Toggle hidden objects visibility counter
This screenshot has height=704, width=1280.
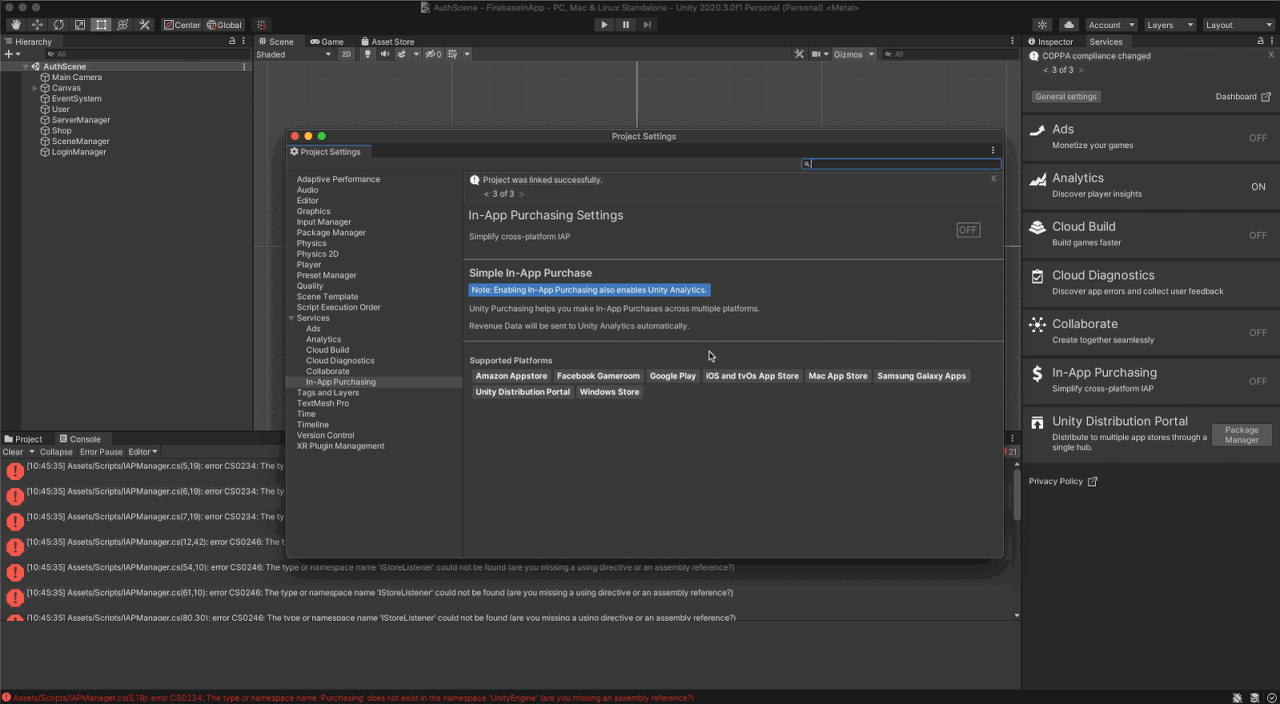[433, 54]
